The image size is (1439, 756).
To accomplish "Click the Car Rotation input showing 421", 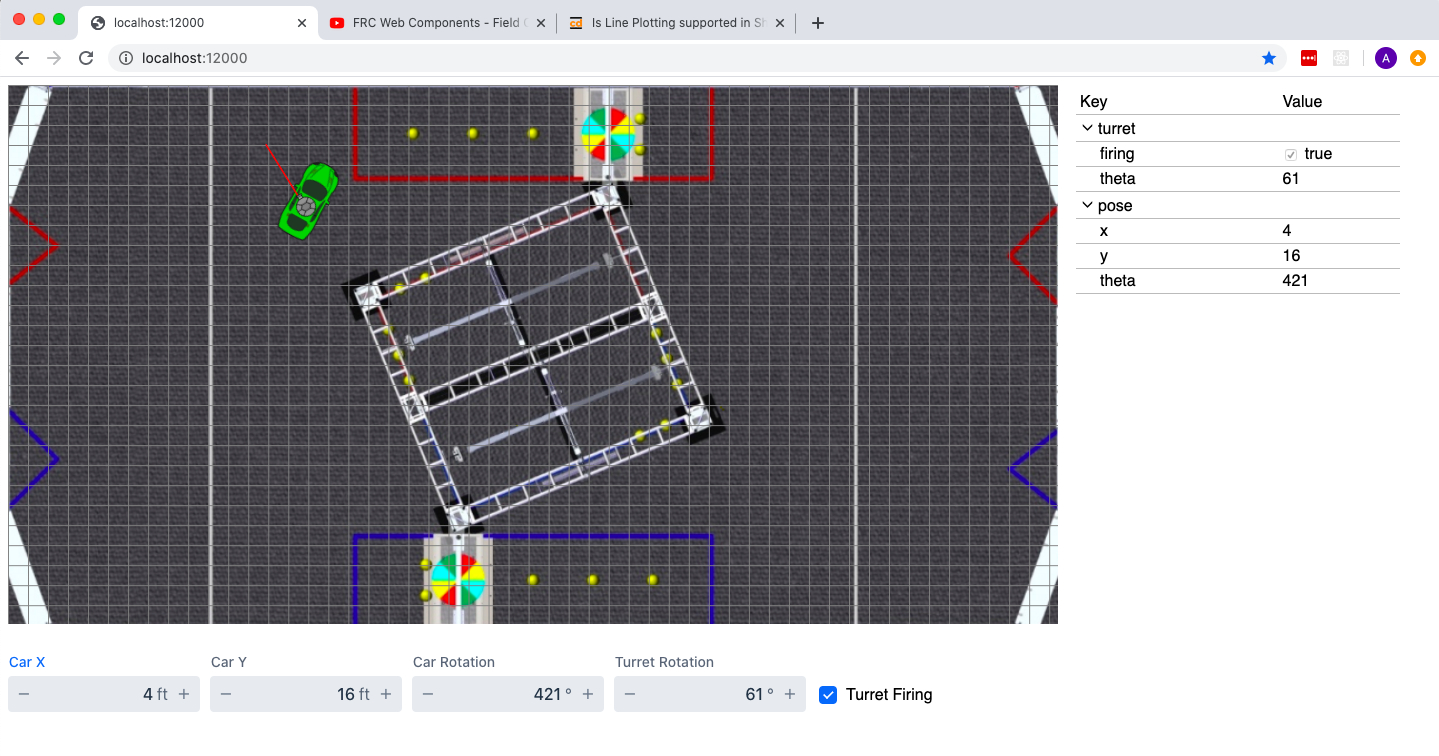I will 508,694.
